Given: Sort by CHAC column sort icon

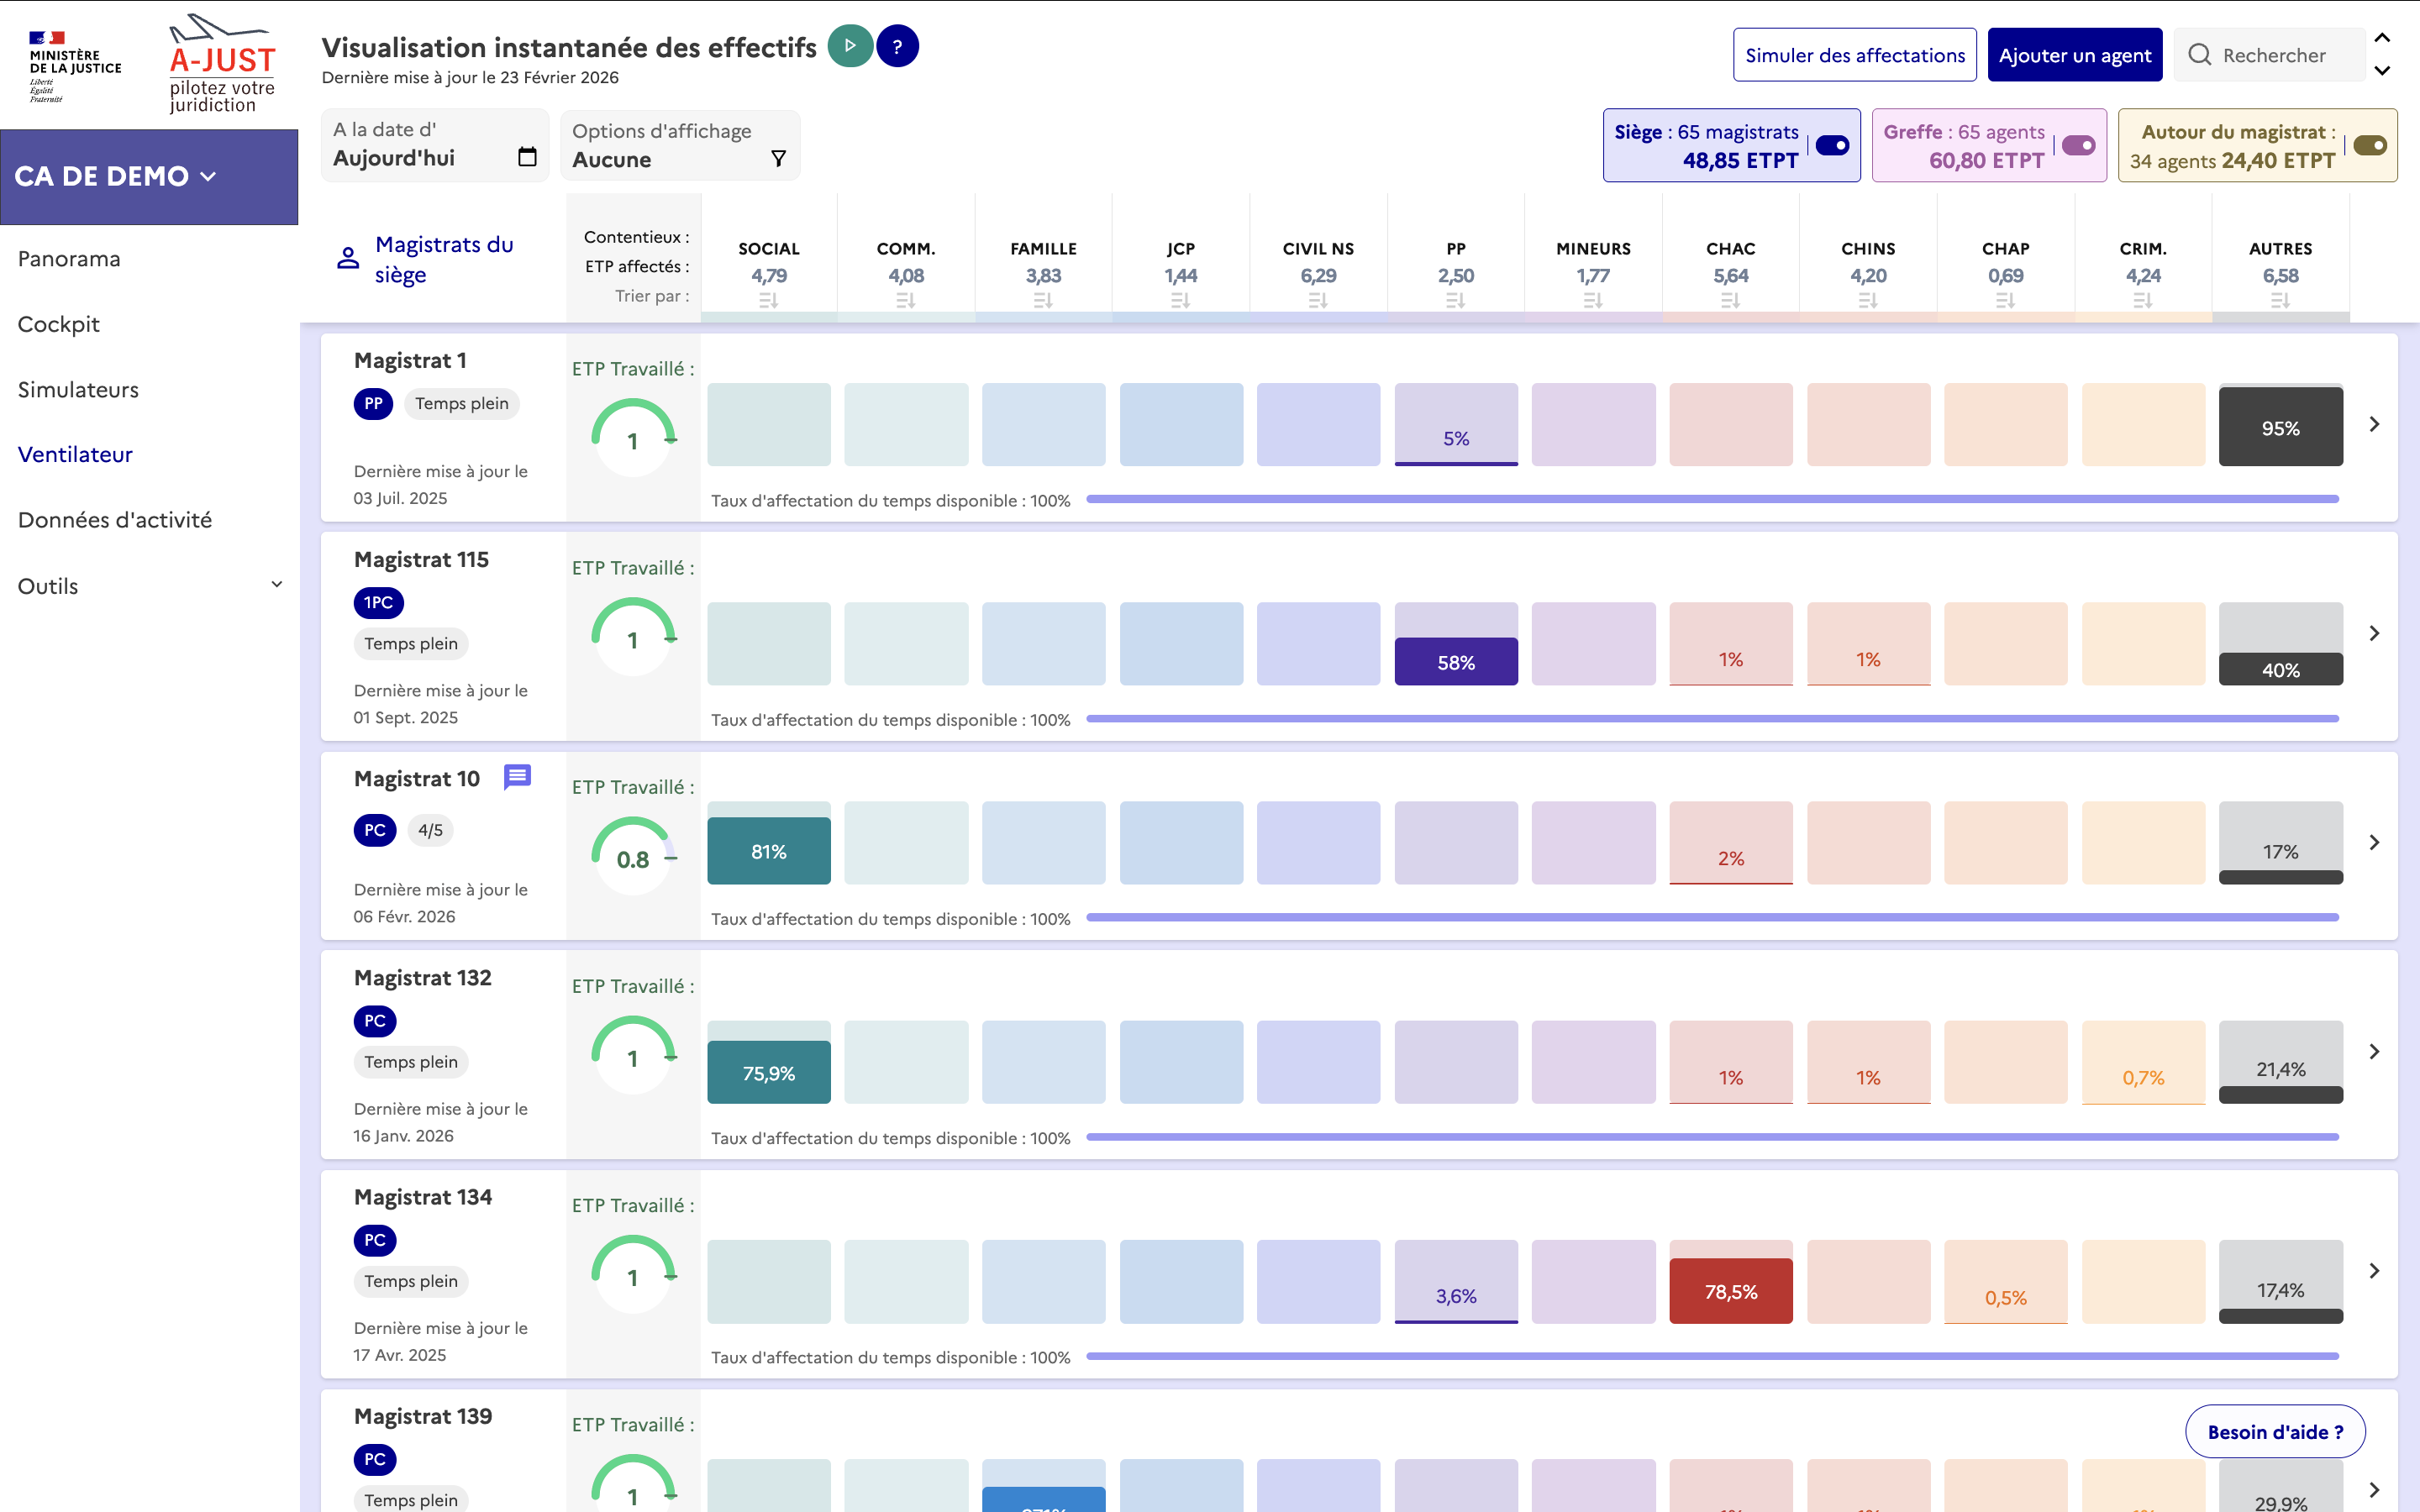Looking at the screenshot, I should click(x=1730, y=300).
